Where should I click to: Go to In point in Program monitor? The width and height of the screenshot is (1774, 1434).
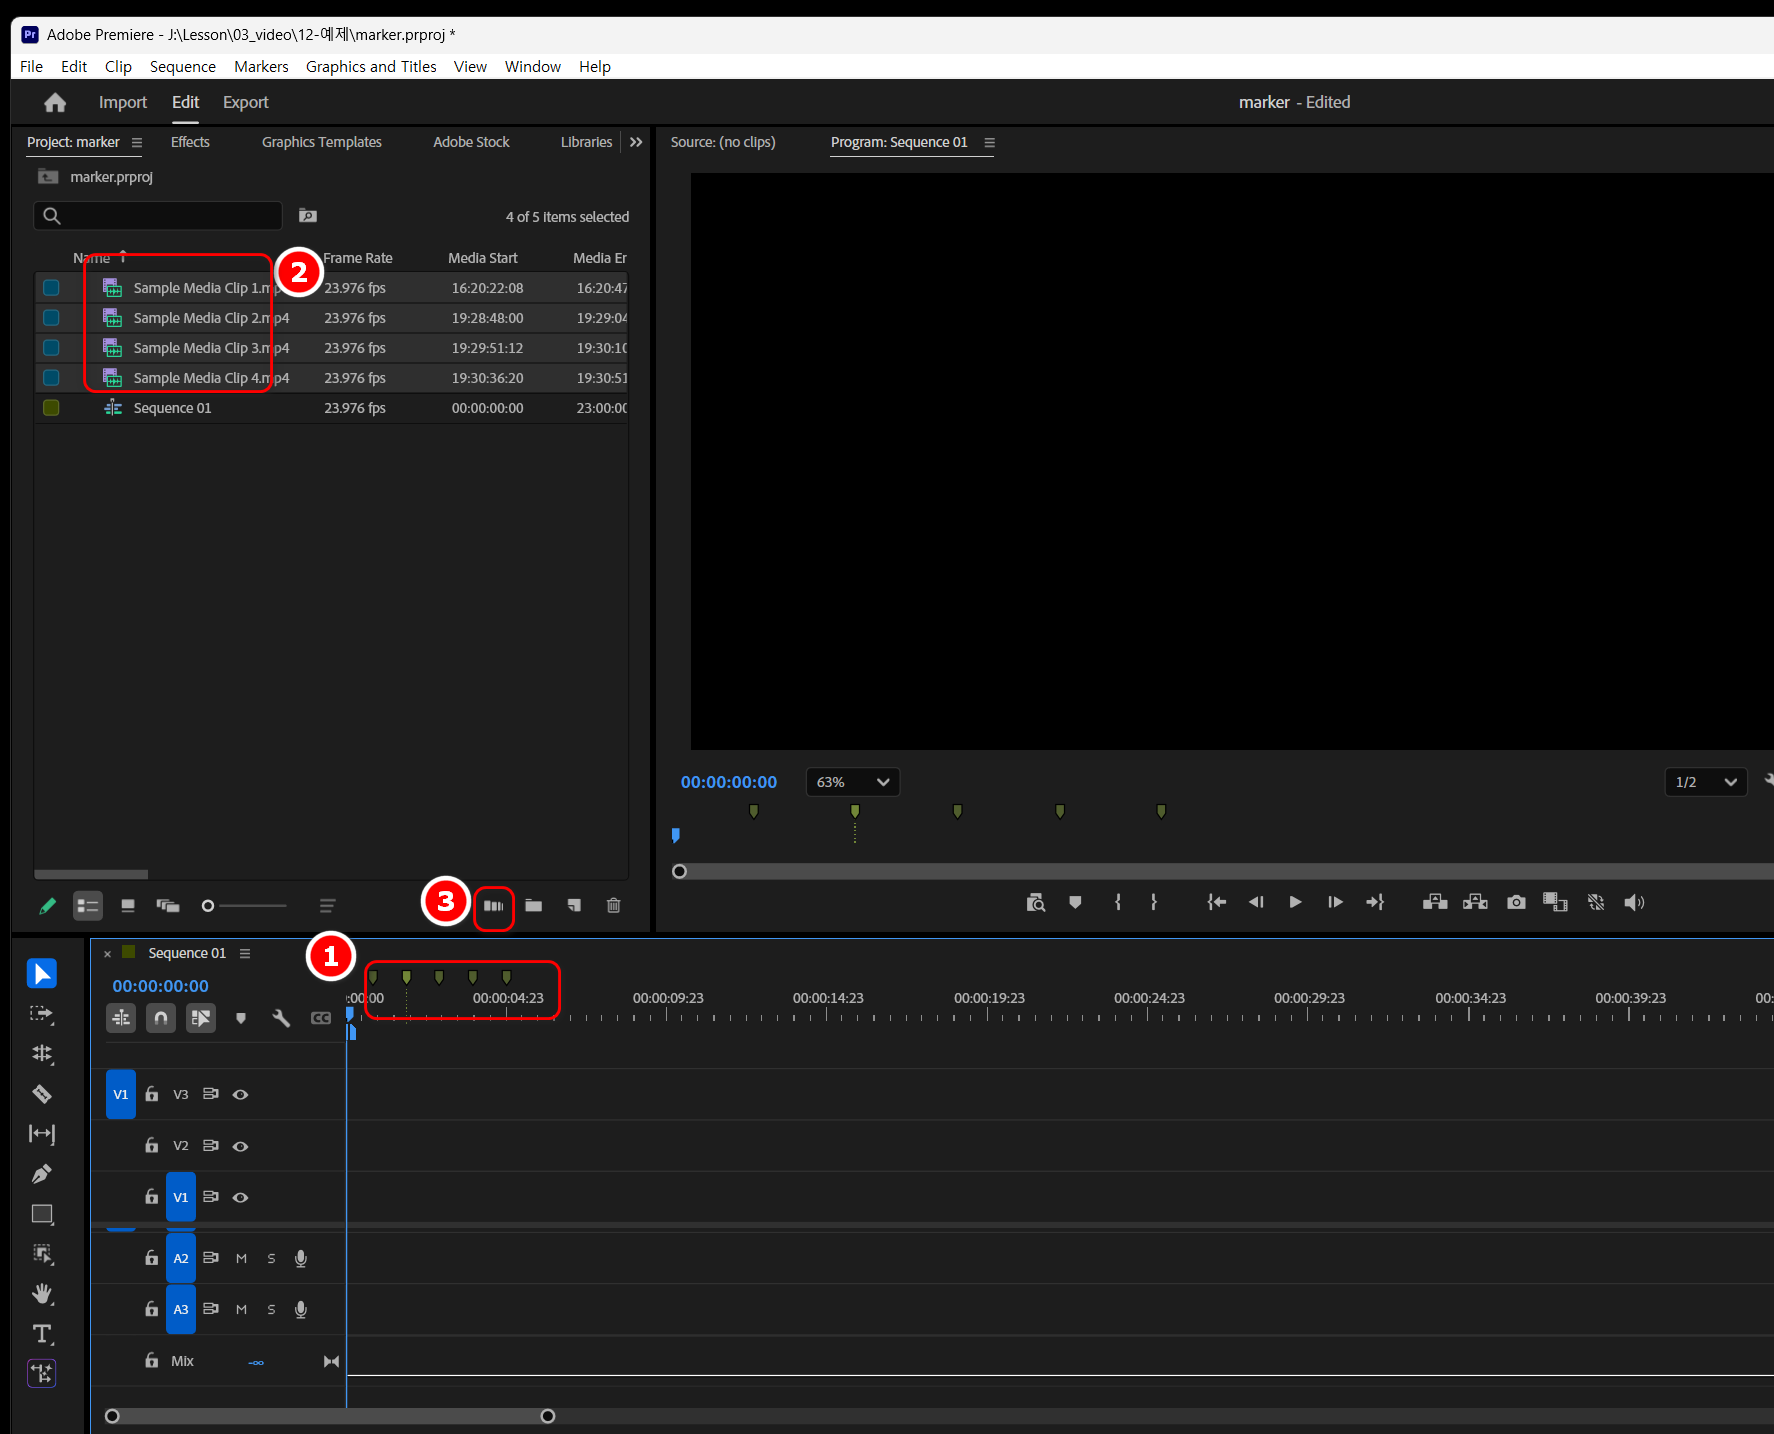[x=1216, y=902]
